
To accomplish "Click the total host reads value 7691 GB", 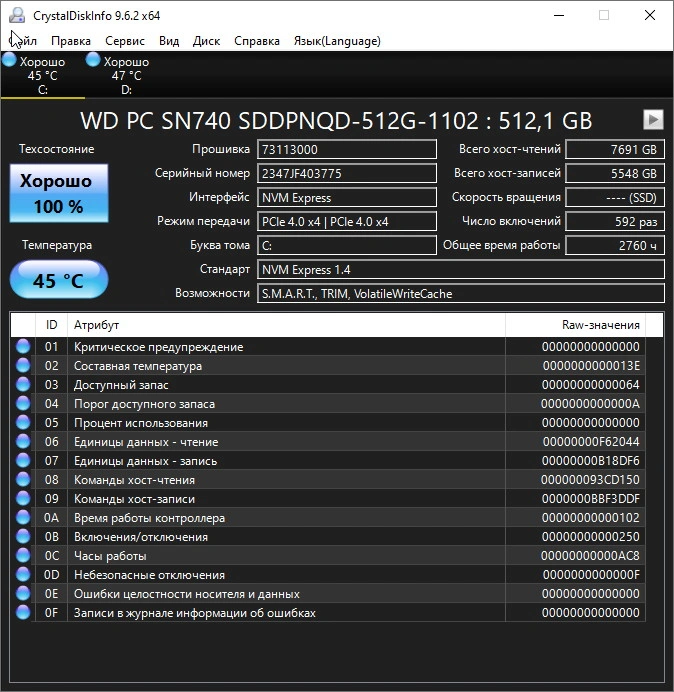I will pyautogui.click(x=614, y=149).
